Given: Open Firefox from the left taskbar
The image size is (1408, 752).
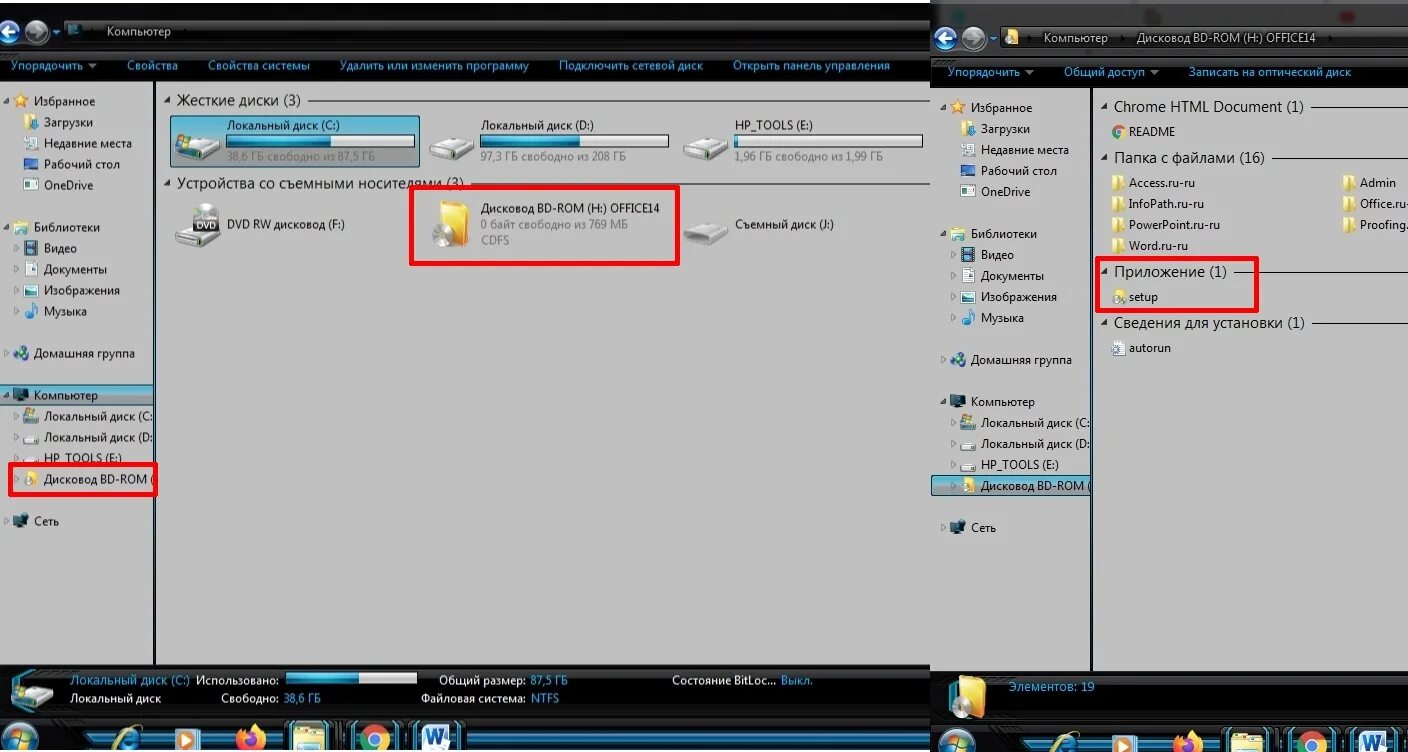Looking at the screenshot, I should [x=251, y=739].
